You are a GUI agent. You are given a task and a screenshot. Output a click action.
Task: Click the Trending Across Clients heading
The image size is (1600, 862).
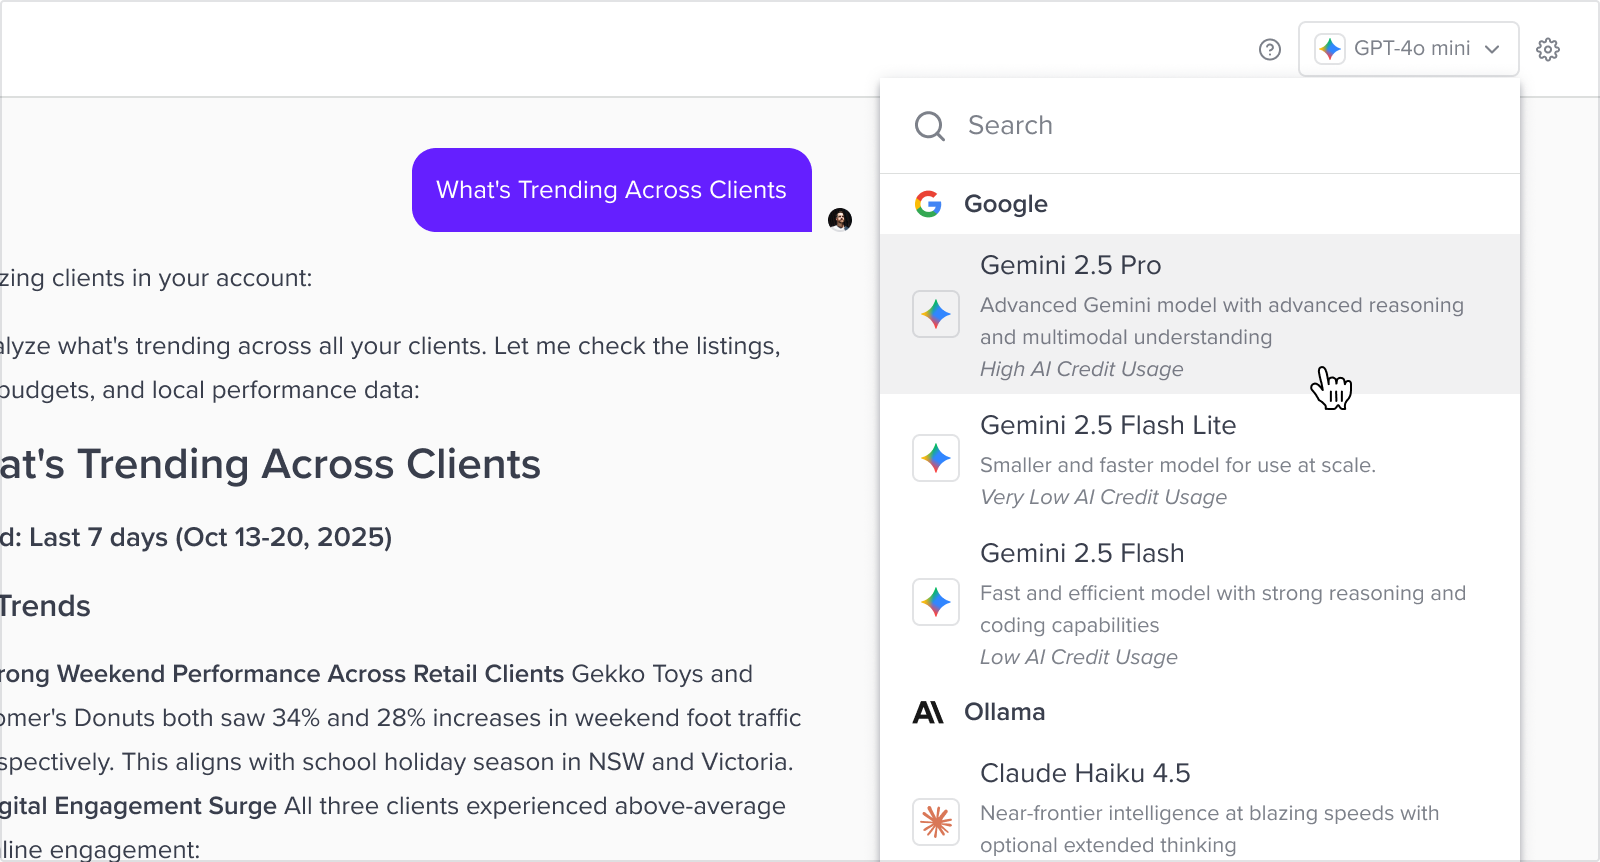(270, 465)
